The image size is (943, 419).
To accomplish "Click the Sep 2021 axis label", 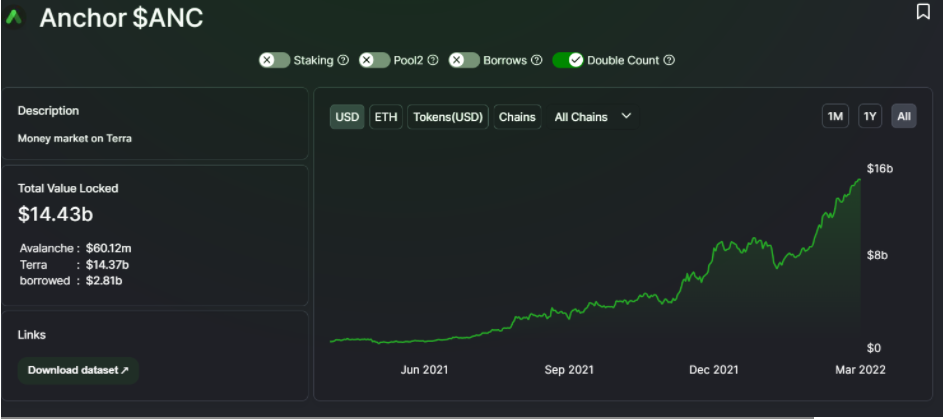I will click(569, 370).
